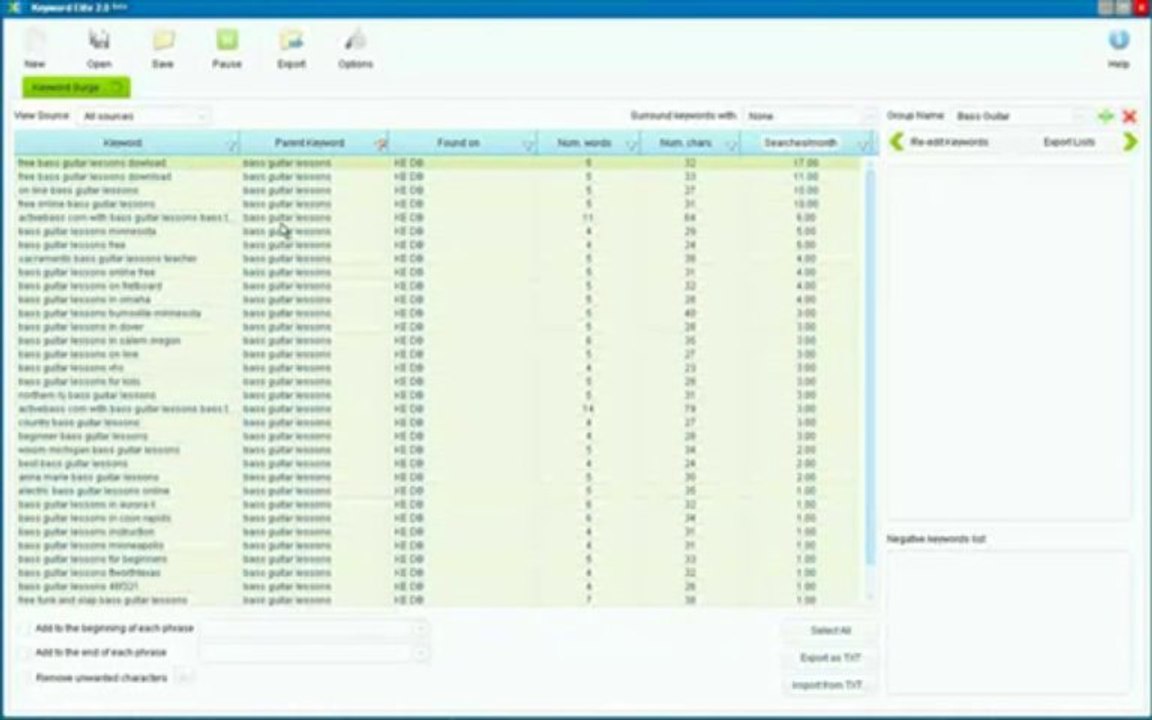Open the View Source dropdown
Screen dimensions: 1152x720
143,116
